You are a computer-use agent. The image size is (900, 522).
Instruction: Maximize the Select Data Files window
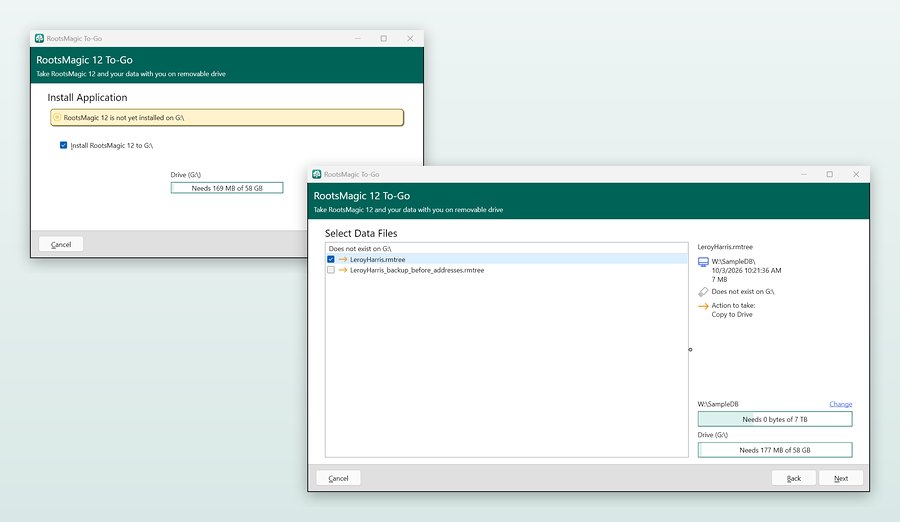[829, 174]
